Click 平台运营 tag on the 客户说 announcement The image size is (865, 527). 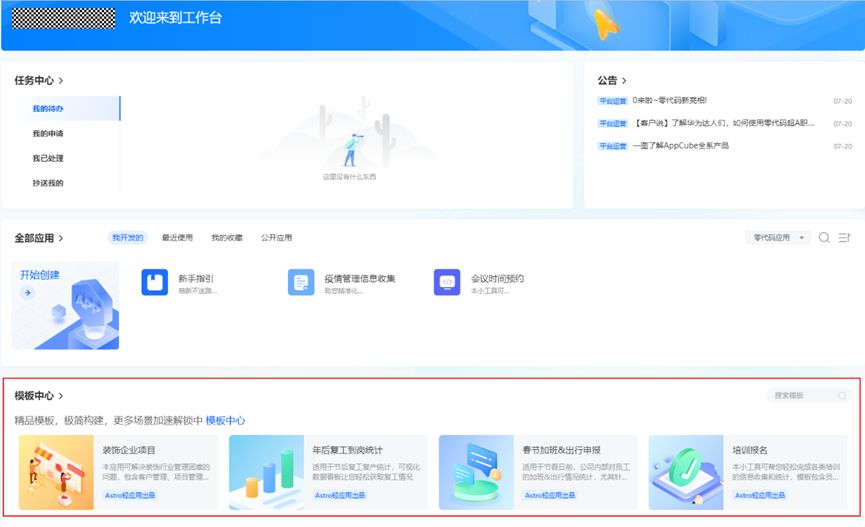pos(613,124)
